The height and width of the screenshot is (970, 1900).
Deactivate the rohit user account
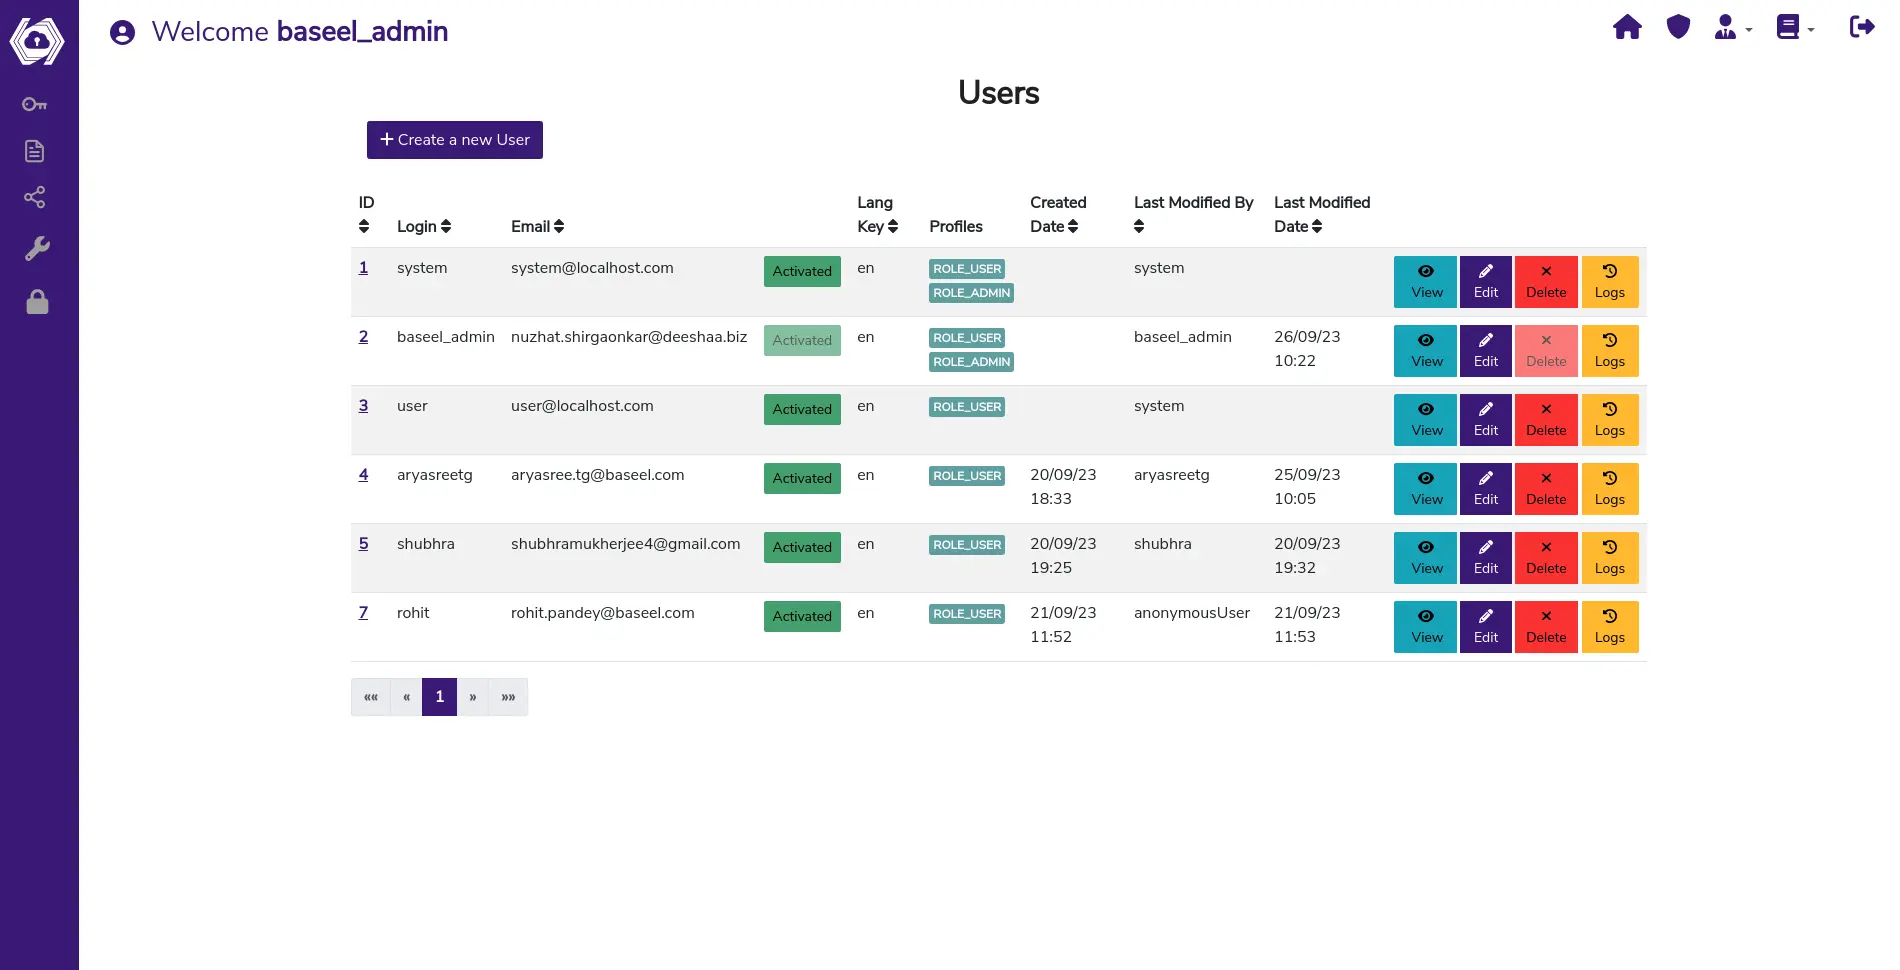tap(801, 616)
